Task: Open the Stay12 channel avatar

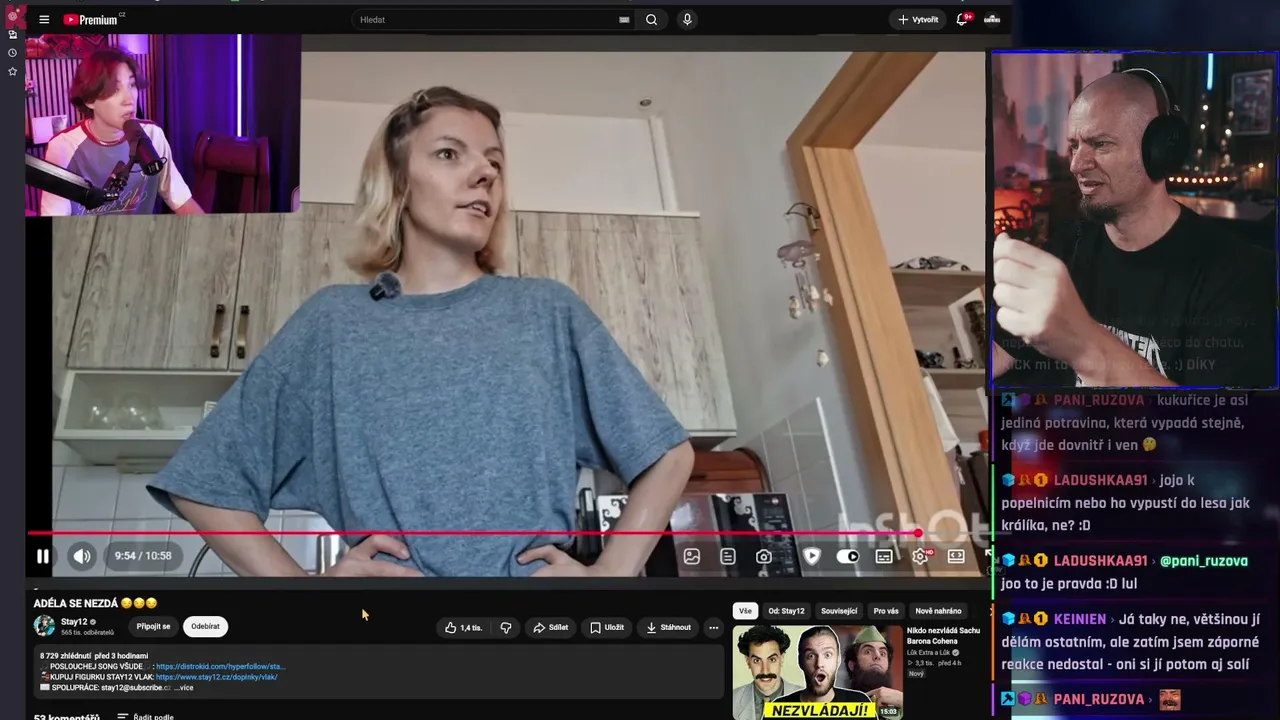Action: pos(44,626)
